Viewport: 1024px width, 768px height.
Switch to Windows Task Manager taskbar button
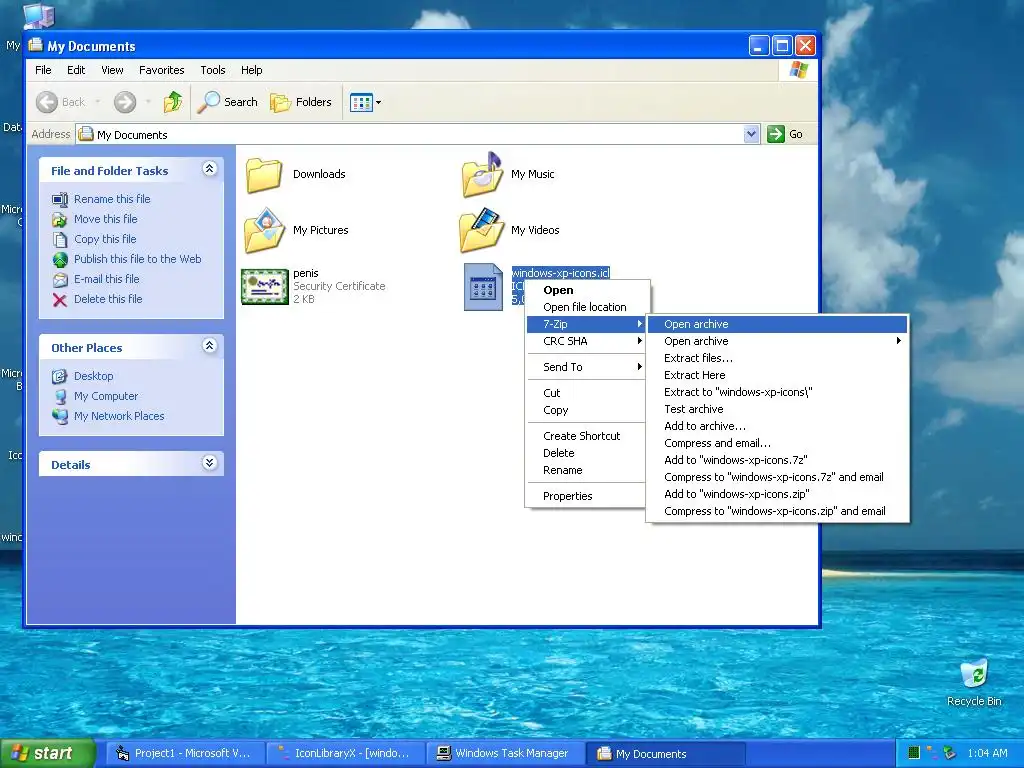pyautogui.click(x=507, y=753)
